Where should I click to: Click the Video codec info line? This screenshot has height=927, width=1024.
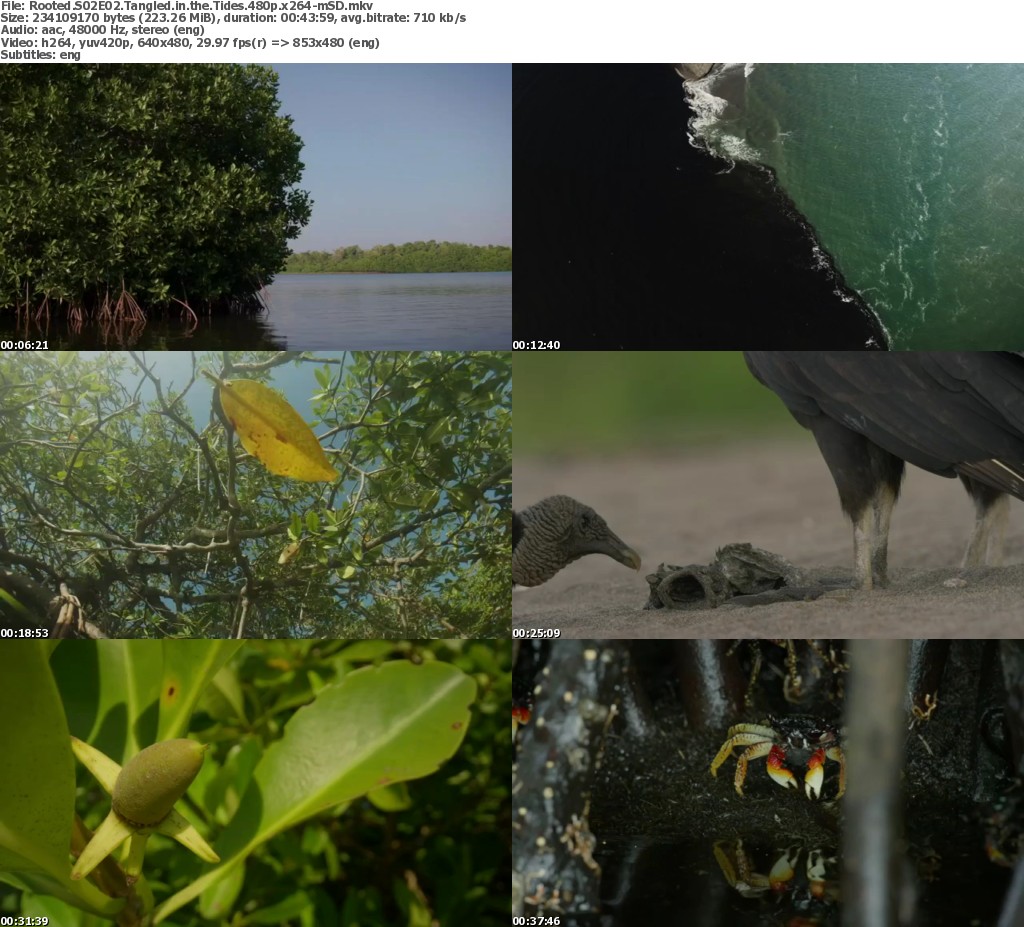189,42
